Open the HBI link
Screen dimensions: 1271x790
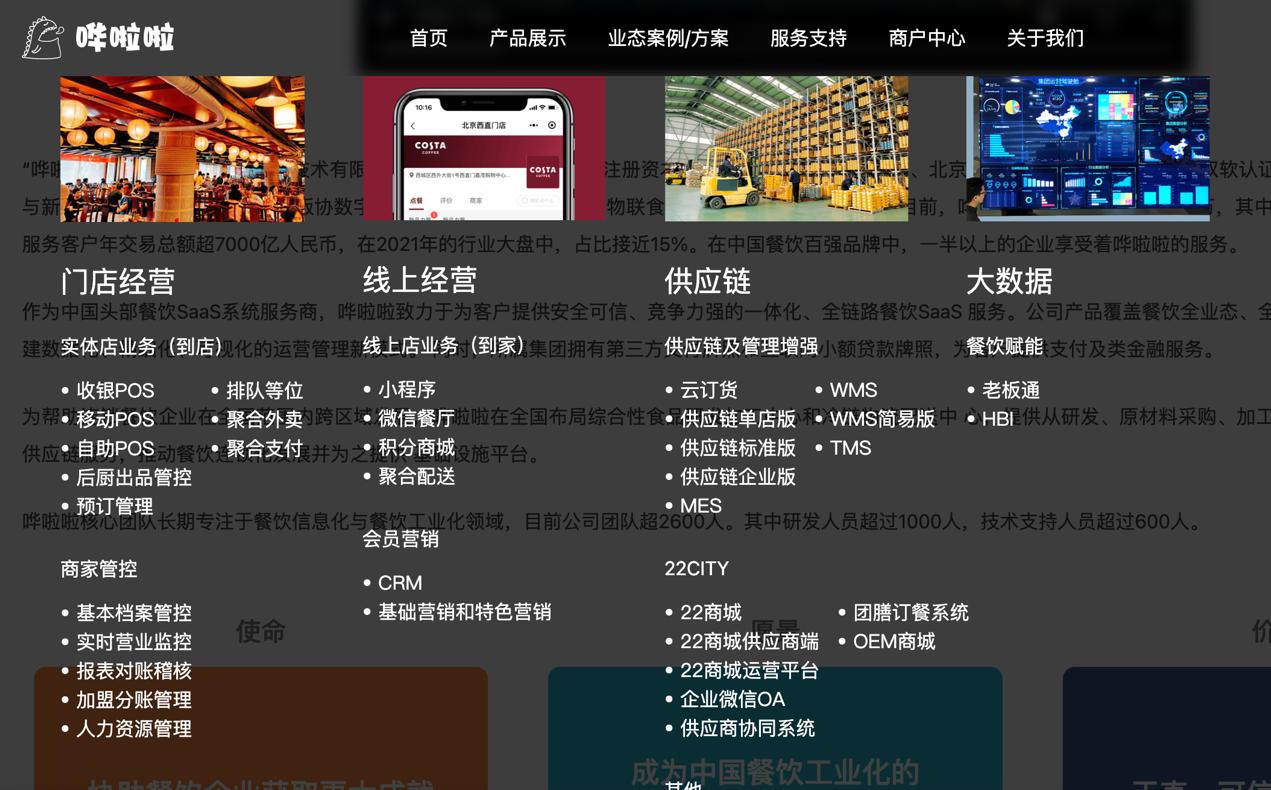point(998,419)
